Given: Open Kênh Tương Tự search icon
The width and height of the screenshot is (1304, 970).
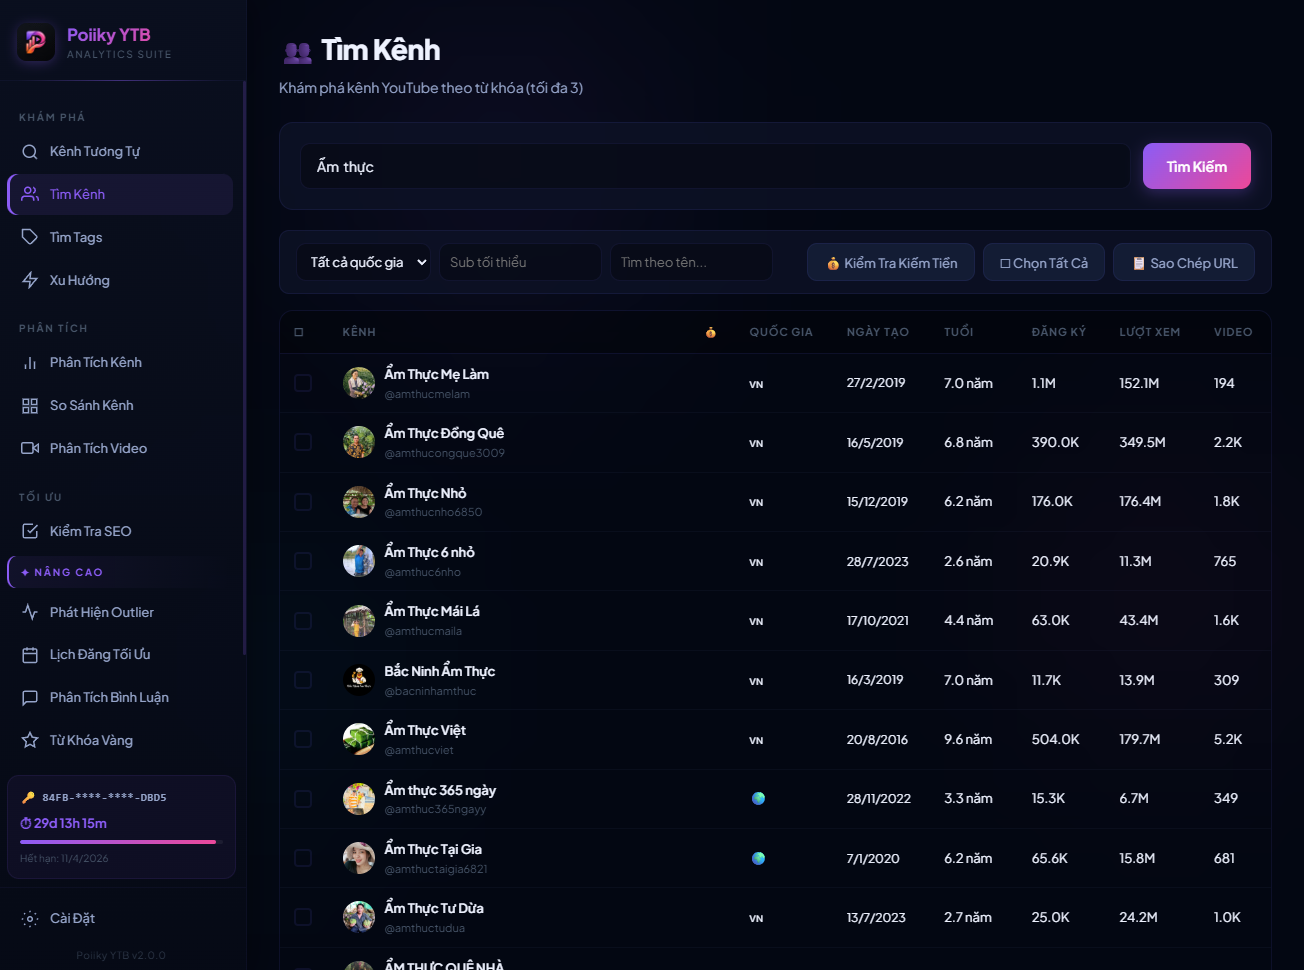Looking at the screenshot, I should pyautogui.click(x=30, y=152).
